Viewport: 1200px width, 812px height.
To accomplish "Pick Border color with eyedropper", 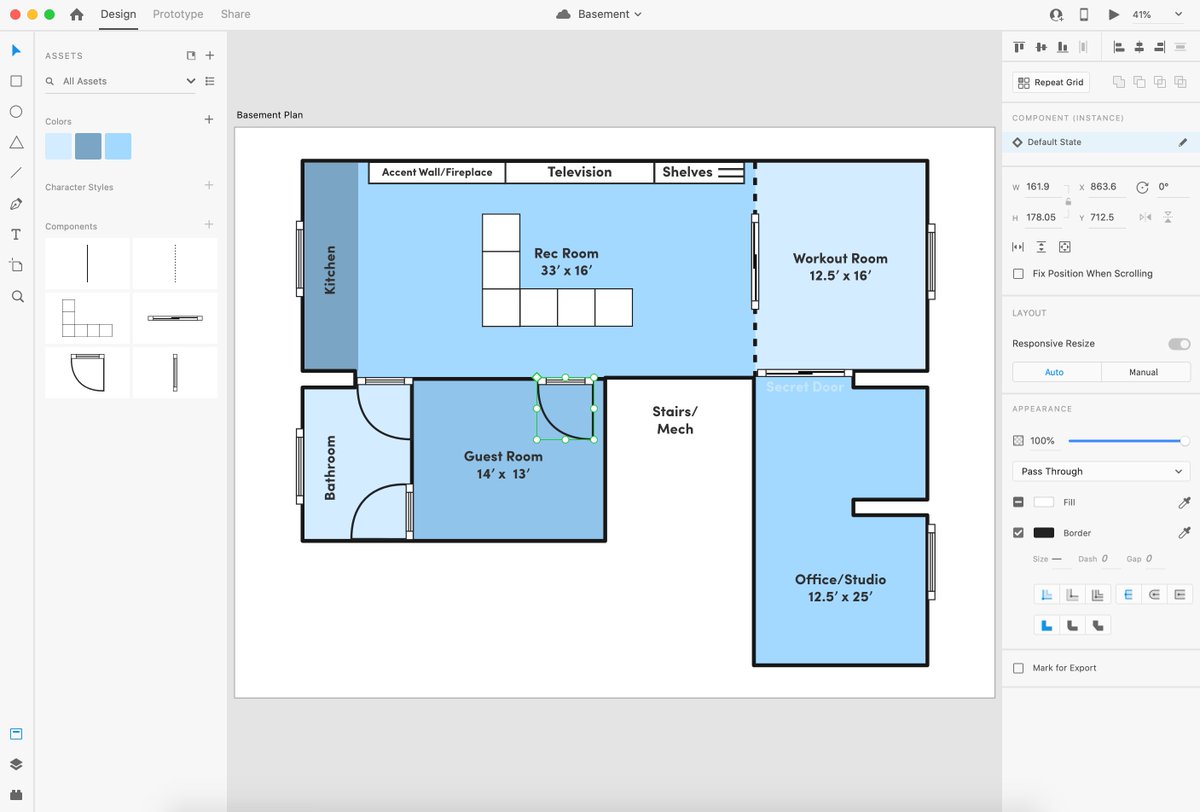I will (1185, 533).
